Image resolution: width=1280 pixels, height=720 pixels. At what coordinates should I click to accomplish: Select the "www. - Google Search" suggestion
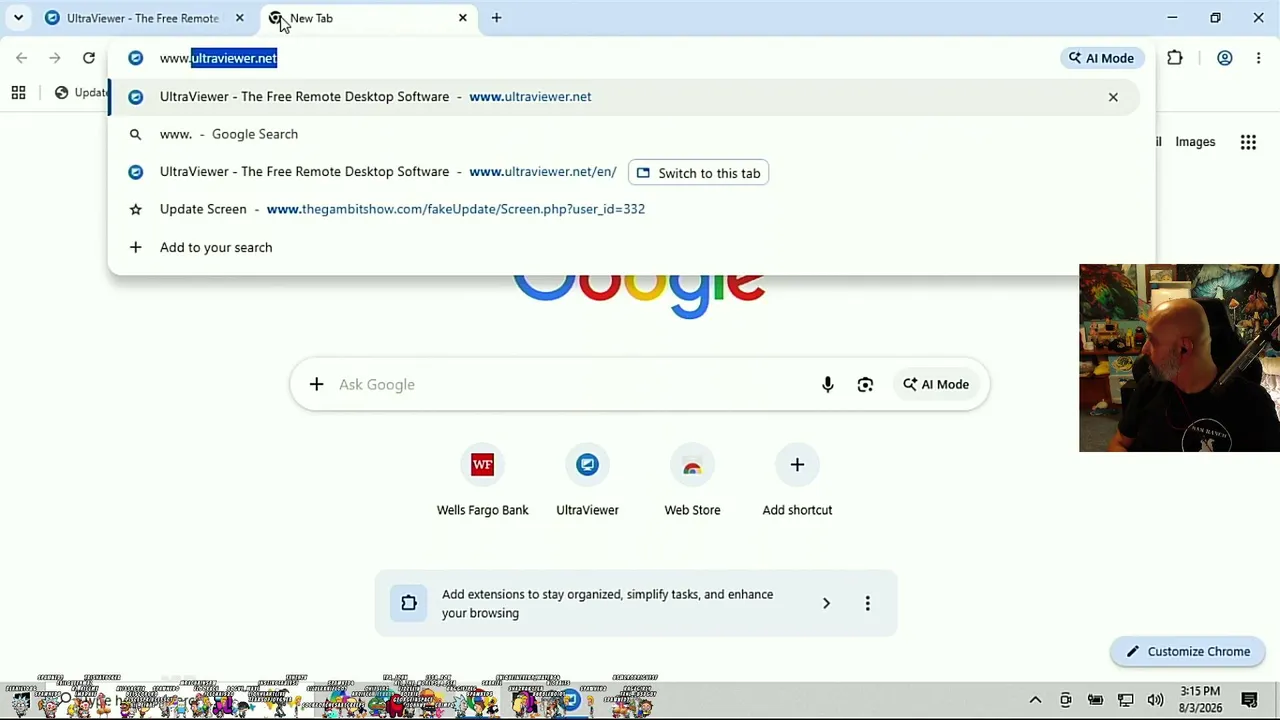coord(624,134)
